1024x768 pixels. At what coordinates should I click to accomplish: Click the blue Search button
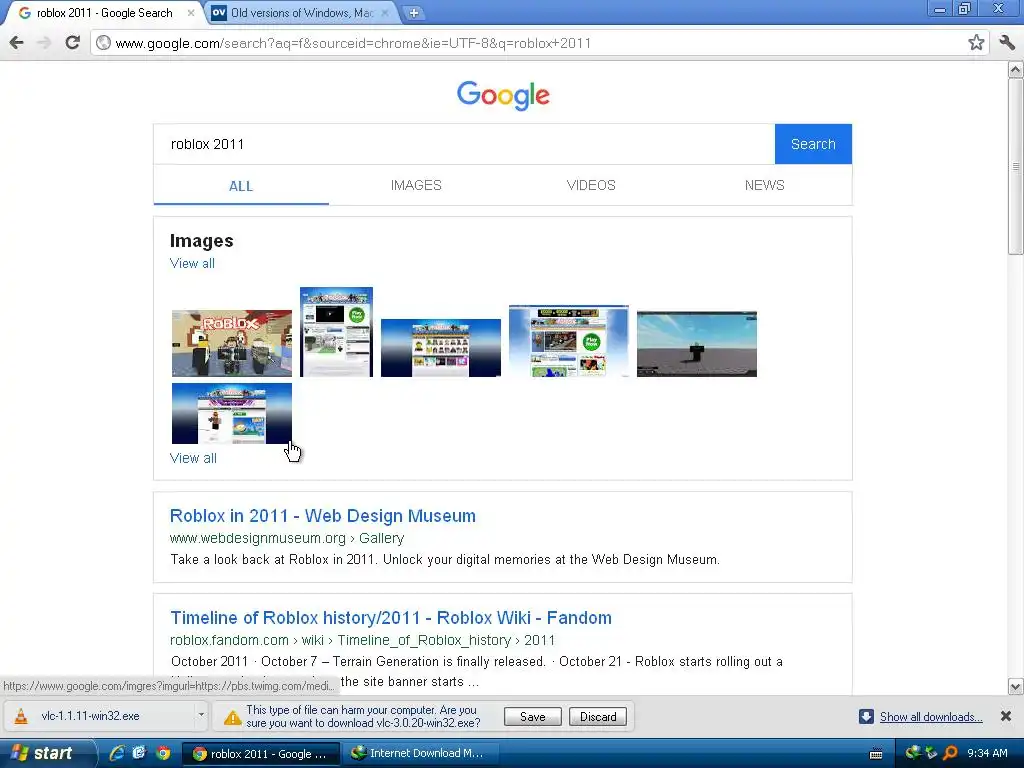(x=813, y=144)
